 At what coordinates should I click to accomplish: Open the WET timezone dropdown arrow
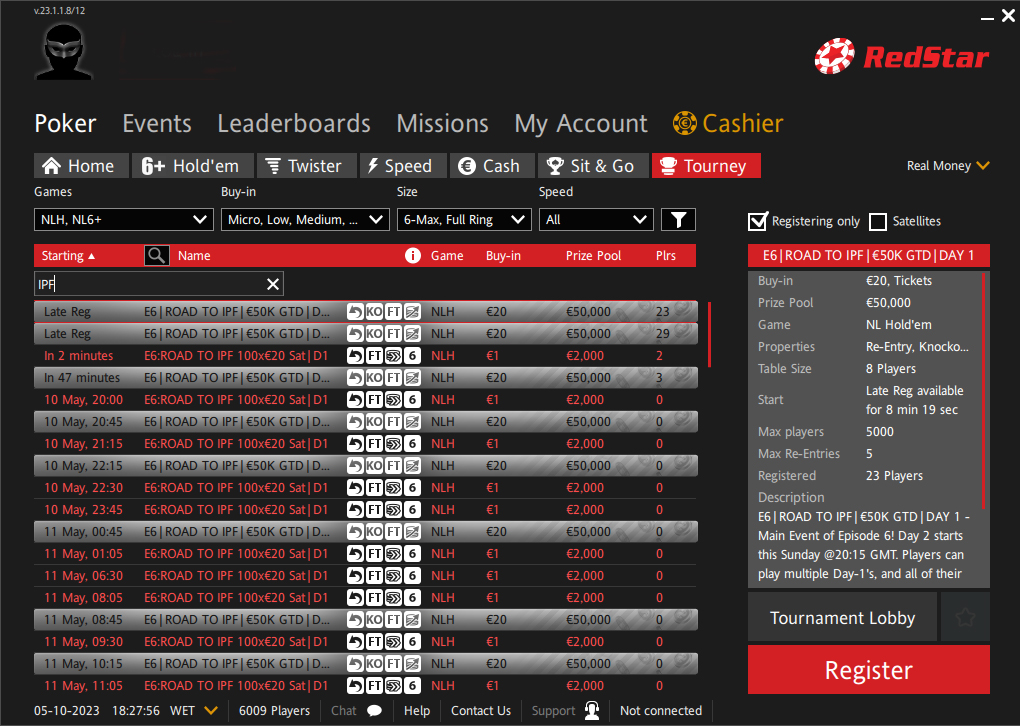click(x=211, y=710)
